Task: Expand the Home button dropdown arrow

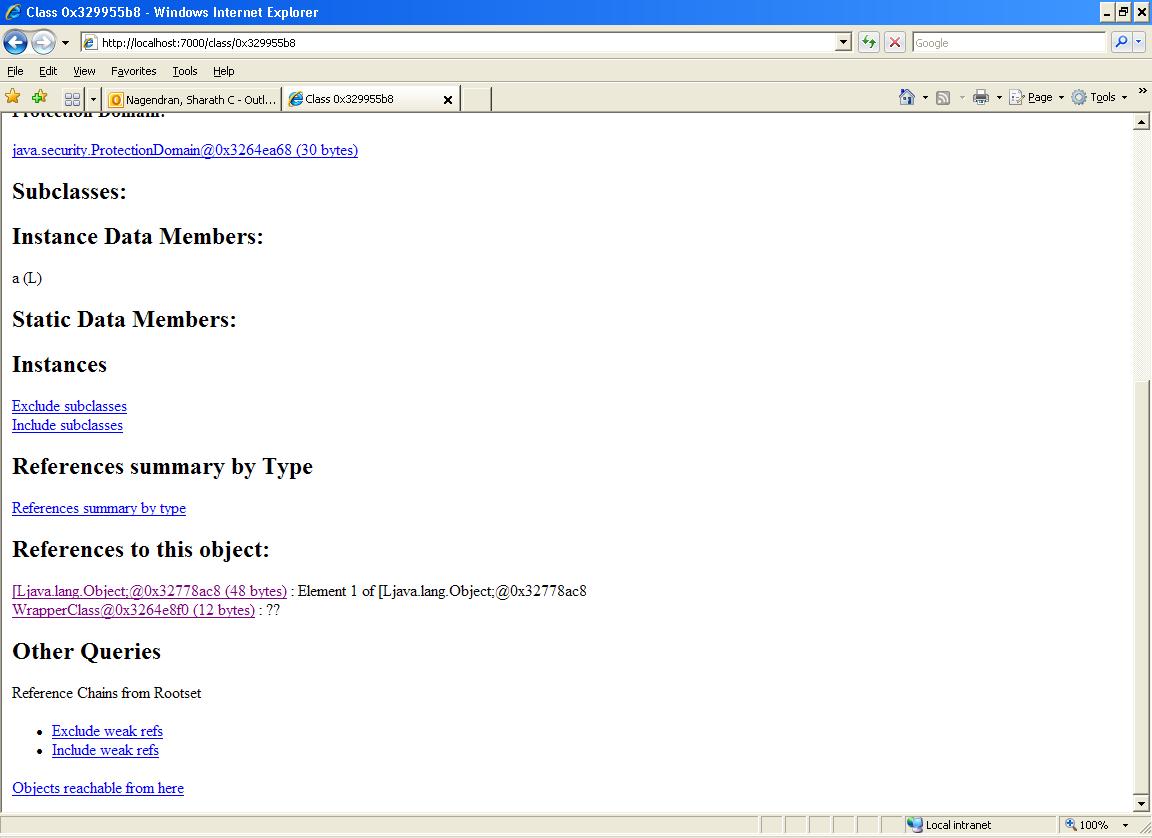Action: click(925, 97)
